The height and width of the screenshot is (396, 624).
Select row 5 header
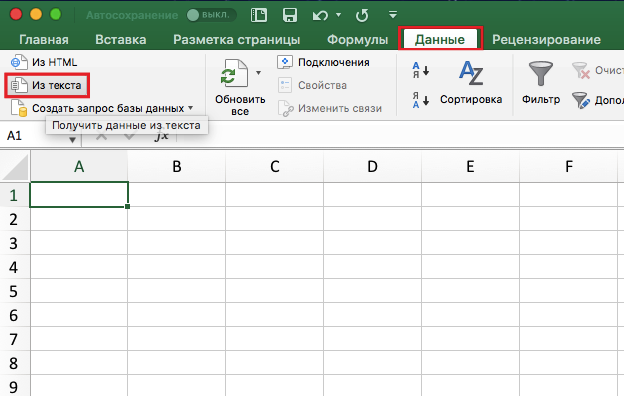pyautogui.click(x=15, y=291)
